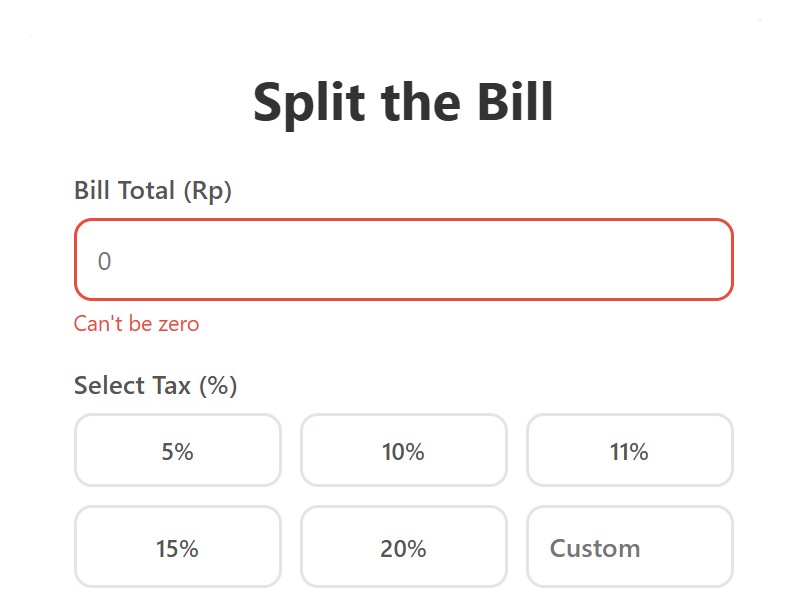Click the Can't be zero error message
The width and height of the screenshot is (805, 611).
point(135,323)
